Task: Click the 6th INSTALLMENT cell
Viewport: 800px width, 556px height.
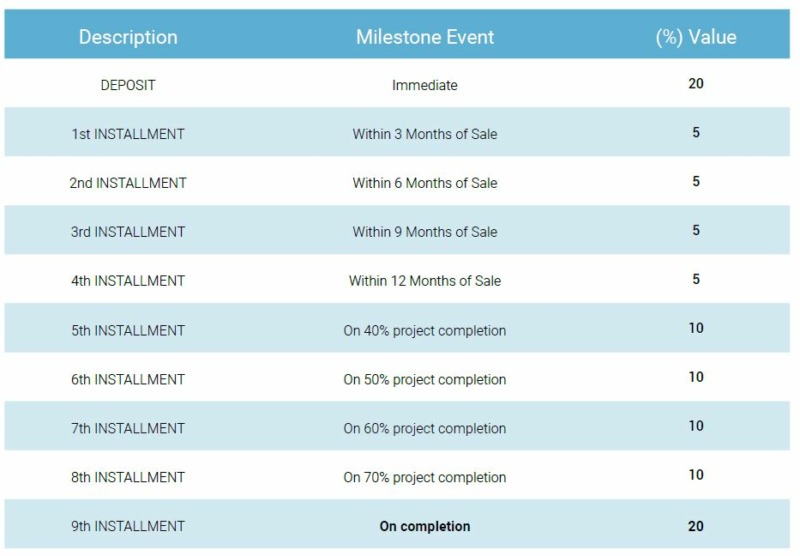Action: tap(128, 380)
